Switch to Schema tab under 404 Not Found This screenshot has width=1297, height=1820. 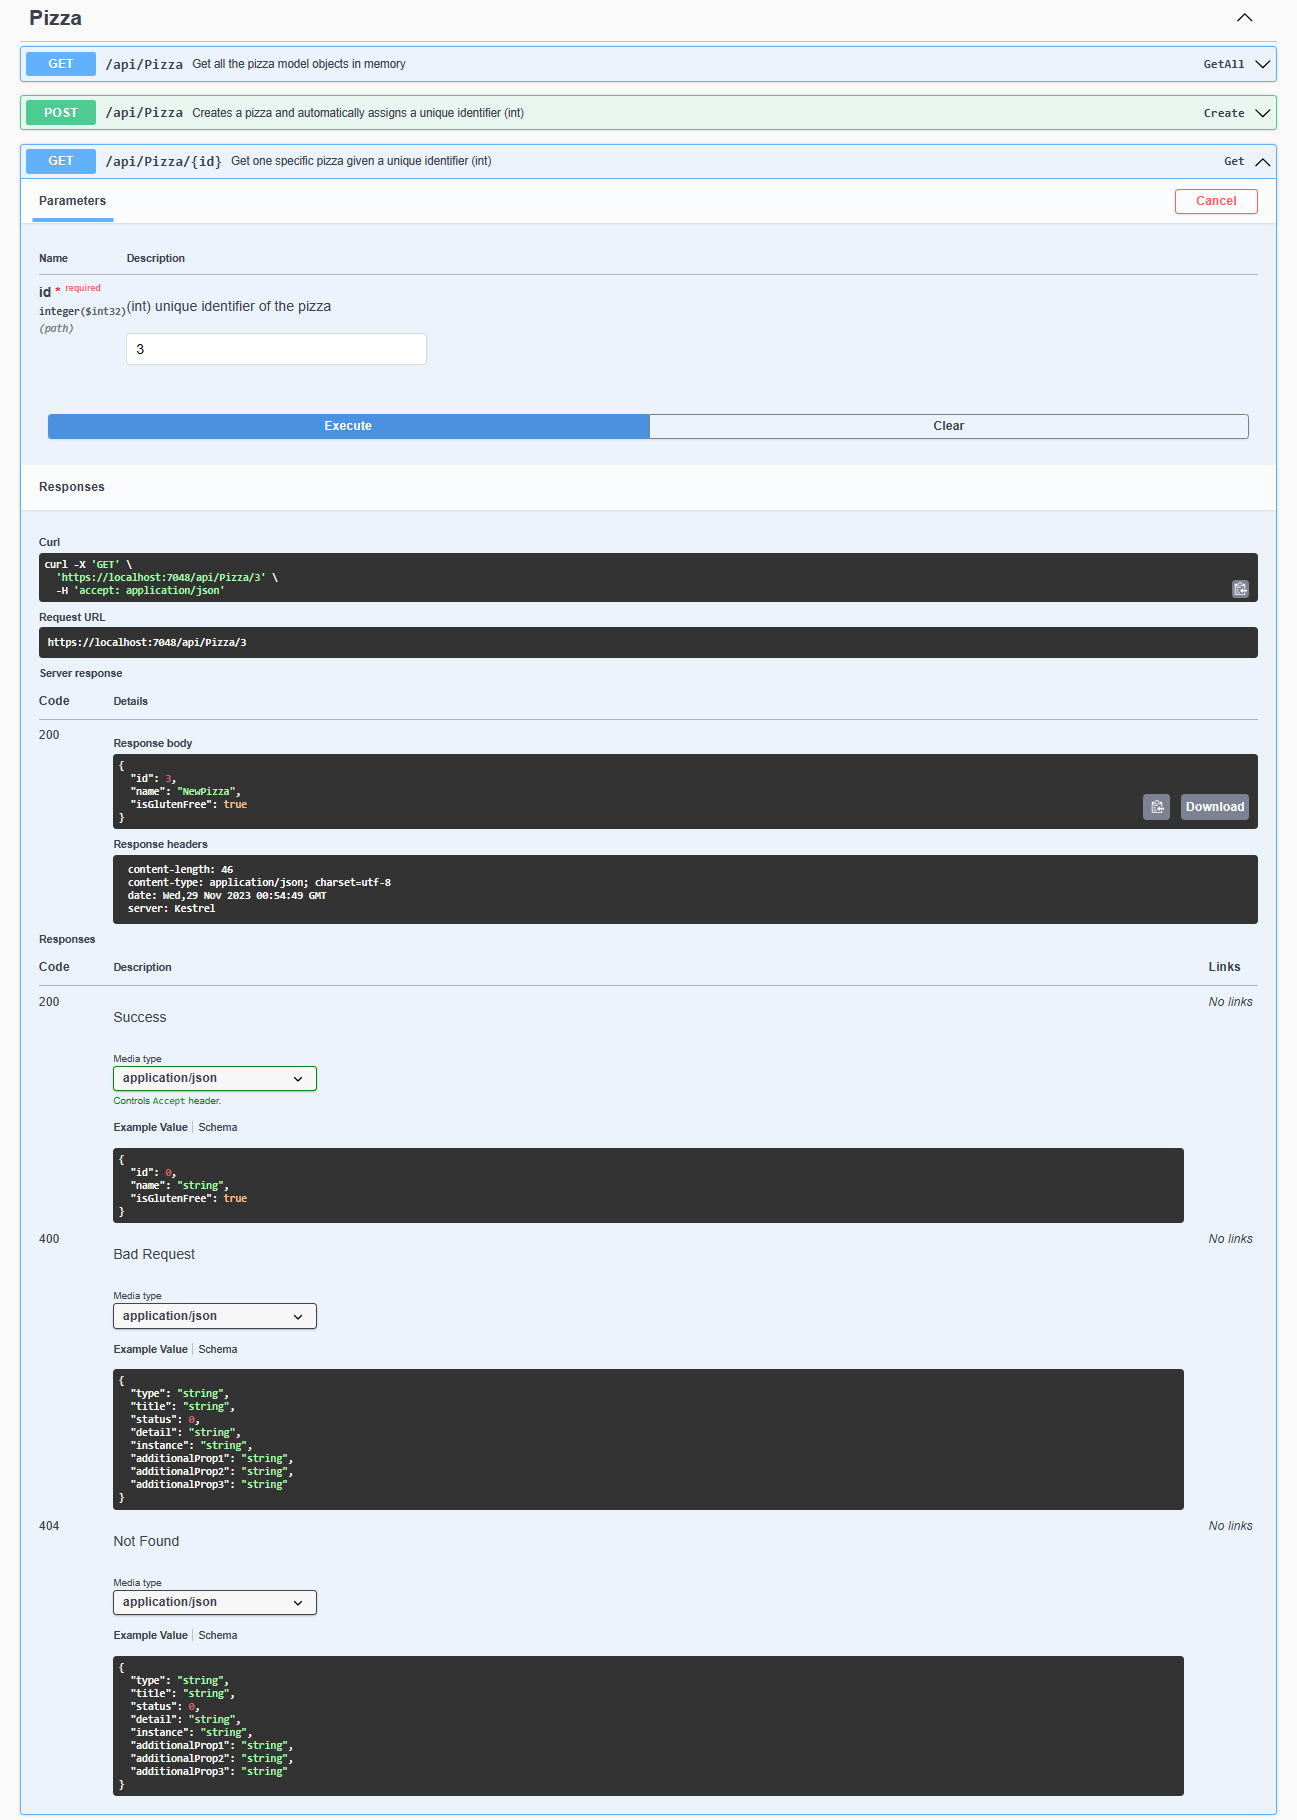[x=218, y=1635]
